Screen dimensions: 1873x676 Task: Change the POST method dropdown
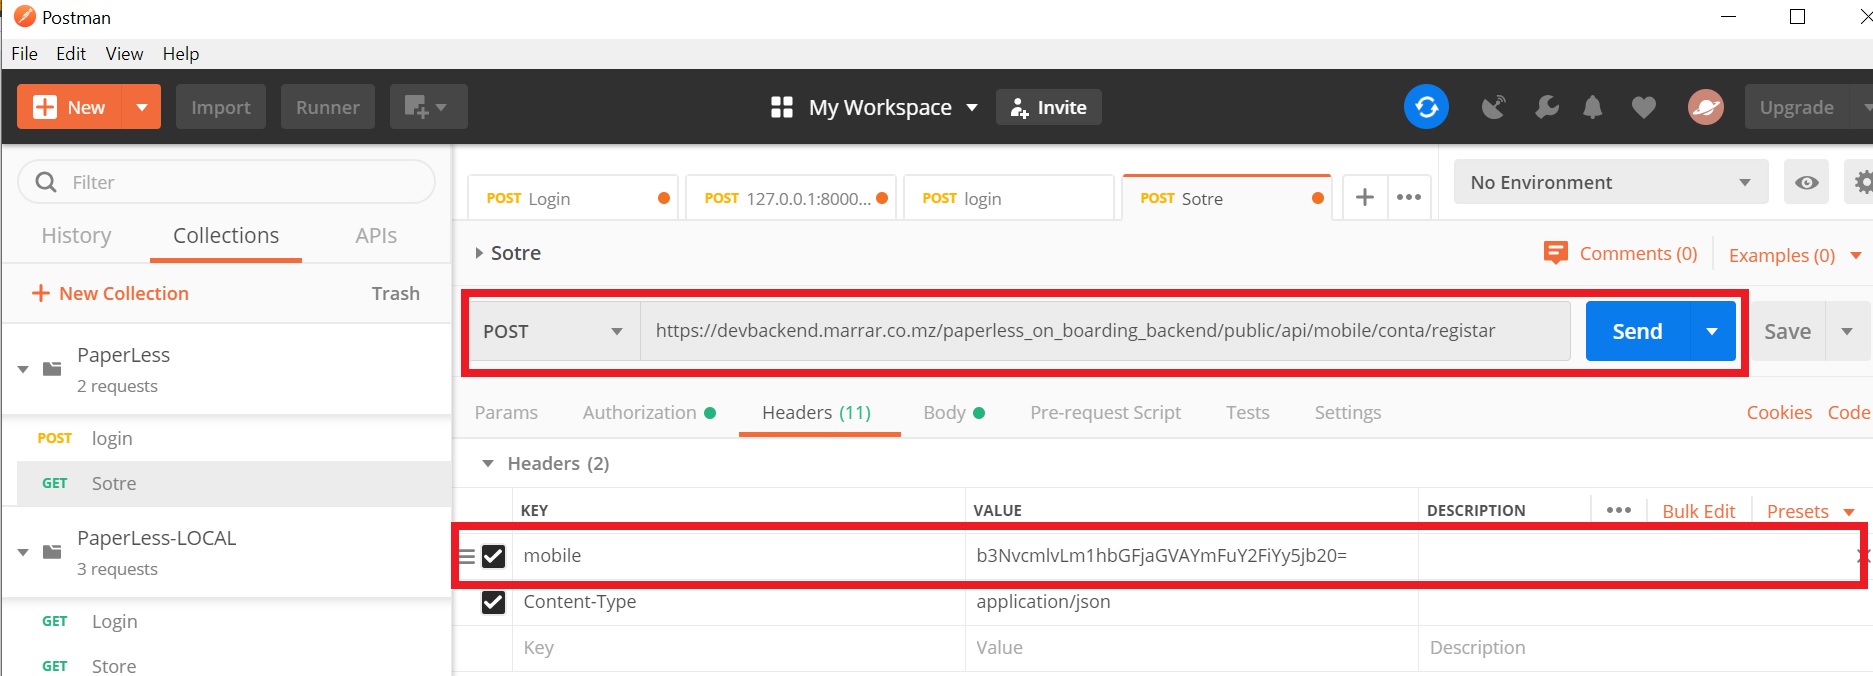click(x=555, y=331)
